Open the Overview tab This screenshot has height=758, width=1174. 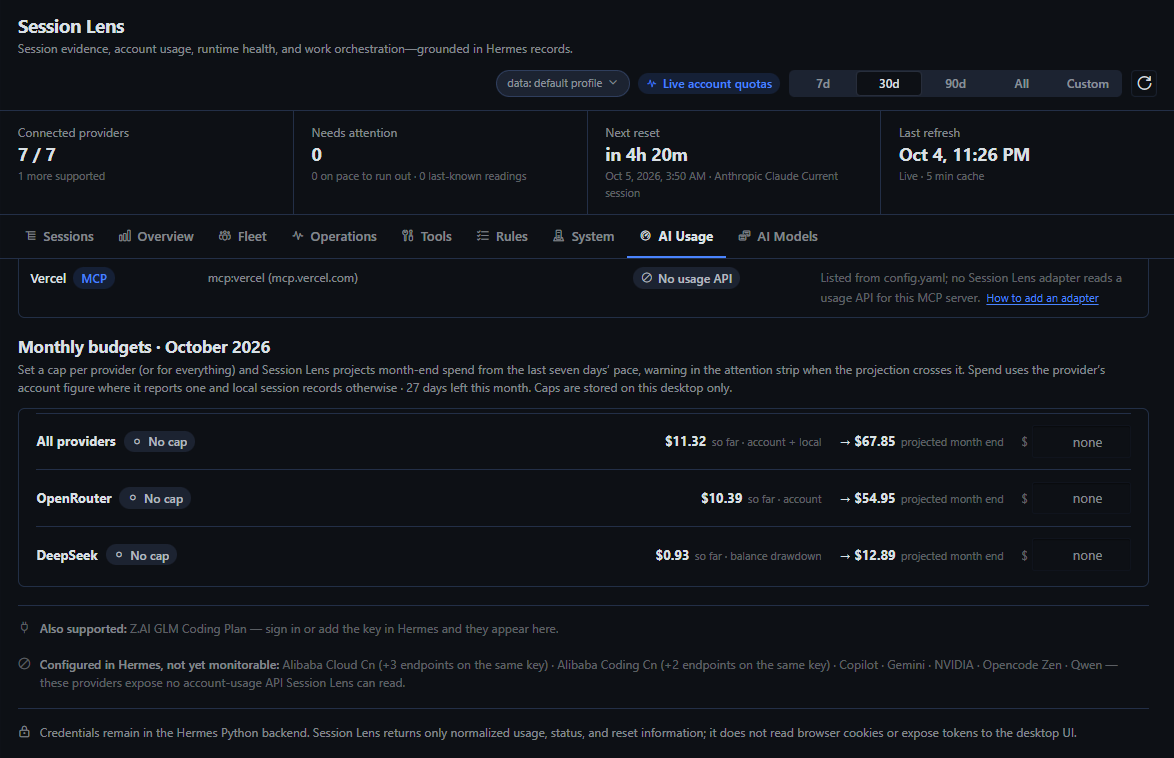tap(156, 236)
